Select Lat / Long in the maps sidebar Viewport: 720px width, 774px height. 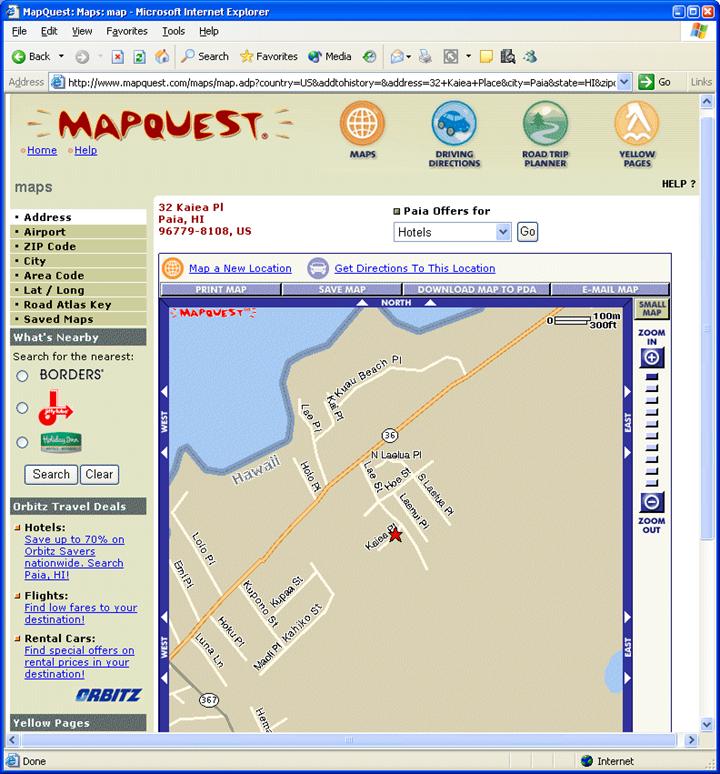click(x=78, y=290)
